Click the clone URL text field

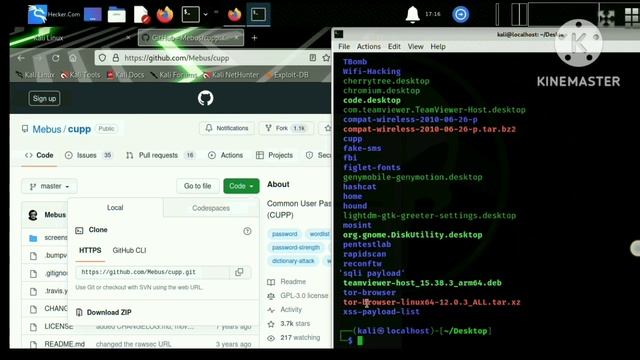coord(153,272)
